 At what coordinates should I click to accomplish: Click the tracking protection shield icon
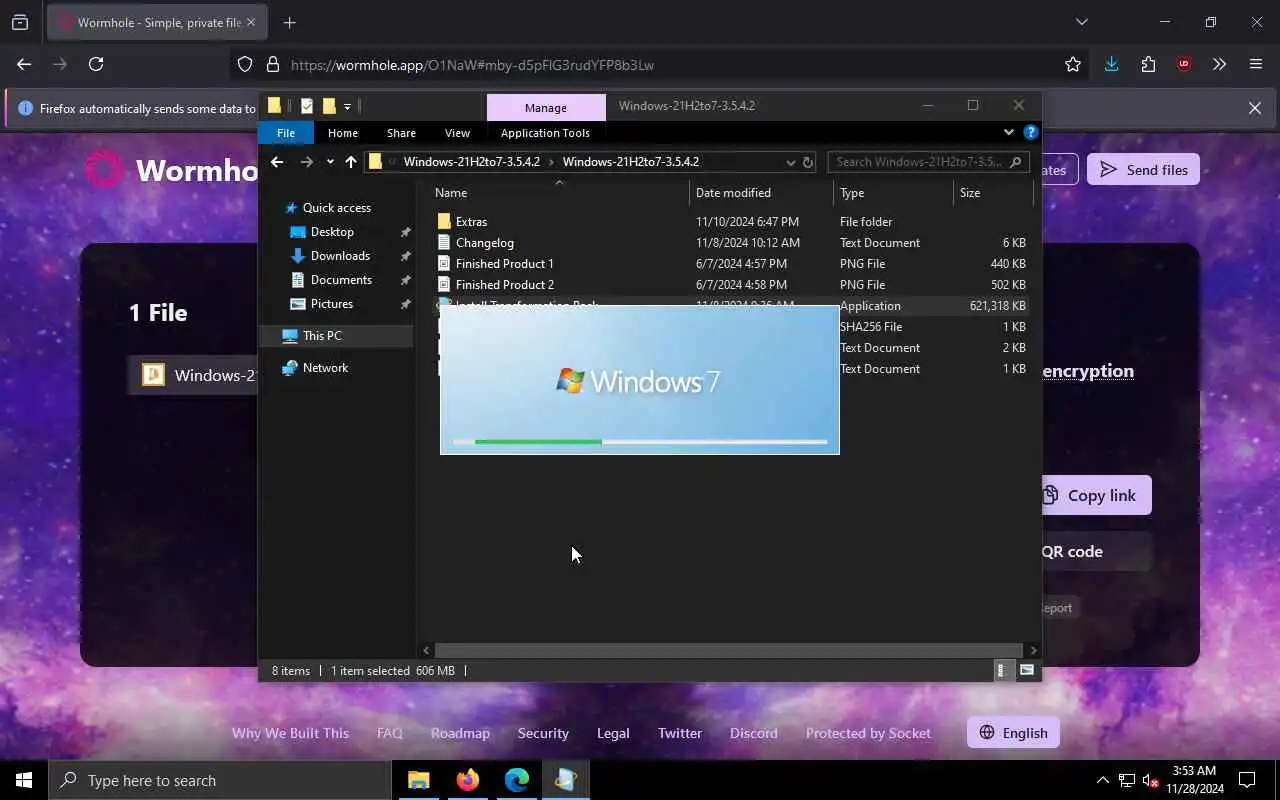click(x=245, y=65)
